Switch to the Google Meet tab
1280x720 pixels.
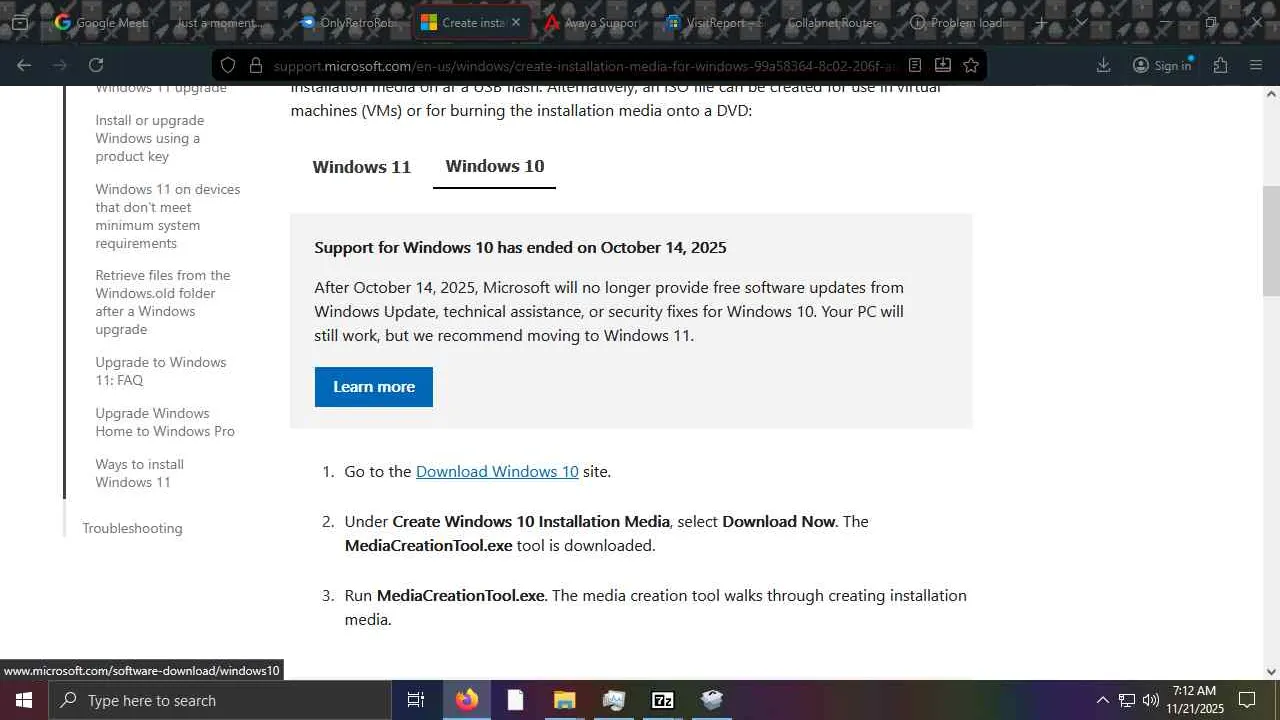pos(101,22)
